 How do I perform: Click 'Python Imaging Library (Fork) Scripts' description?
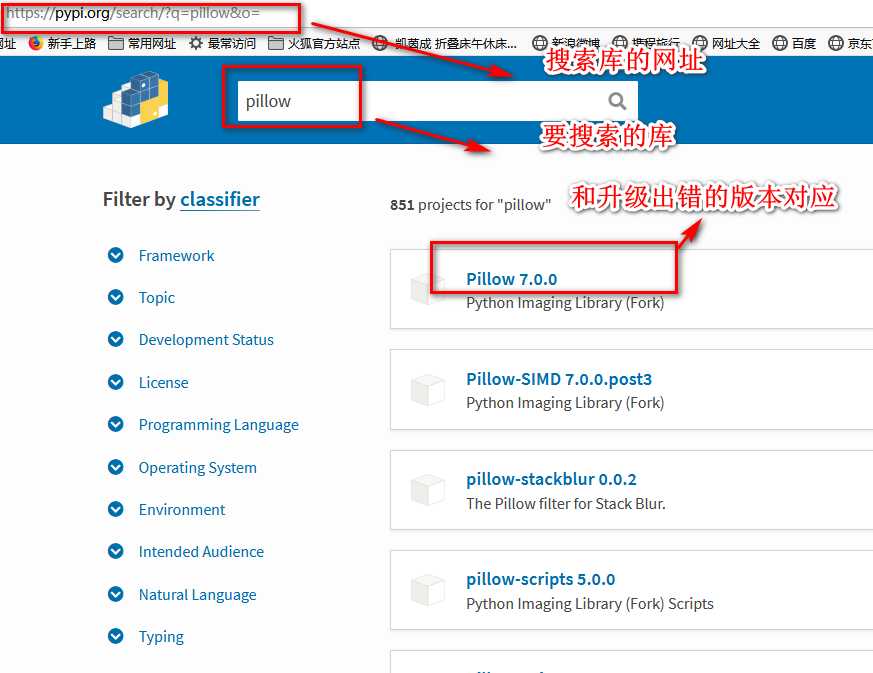590,604
